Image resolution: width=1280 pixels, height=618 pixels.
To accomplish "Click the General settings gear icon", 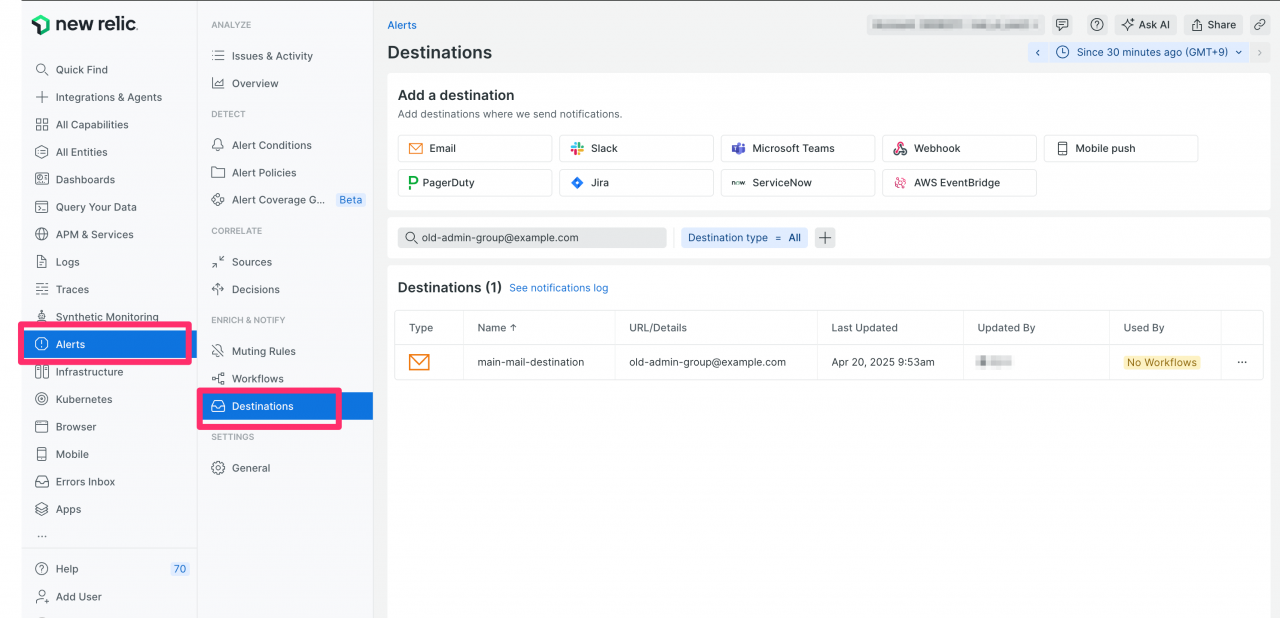I will pyautogui.click(x=218, y=468).
